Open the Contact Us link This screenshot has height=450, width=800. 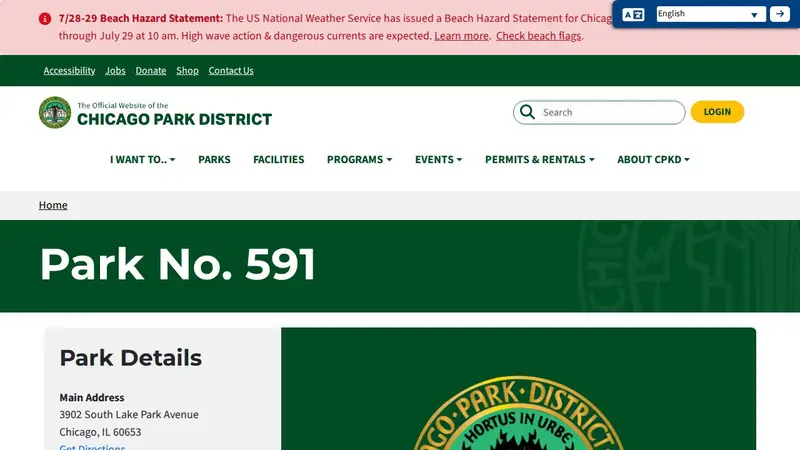[x=231, y=70]
